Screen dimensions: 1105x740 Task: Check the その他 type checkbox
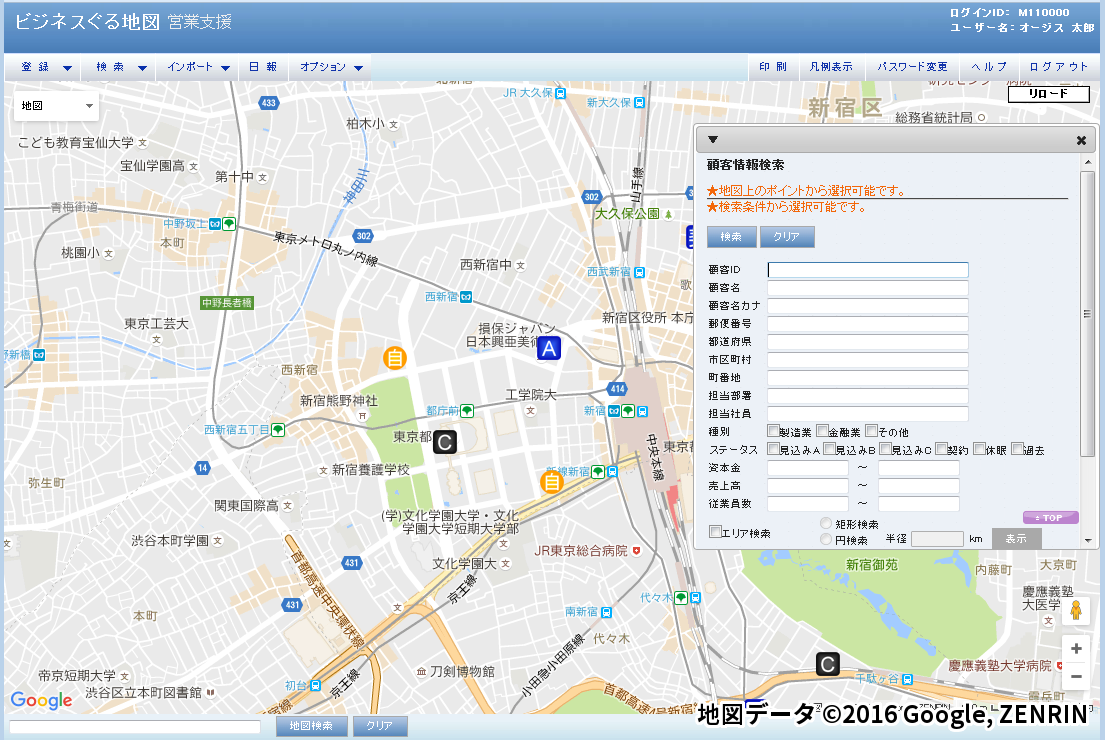tap(872, 431)
